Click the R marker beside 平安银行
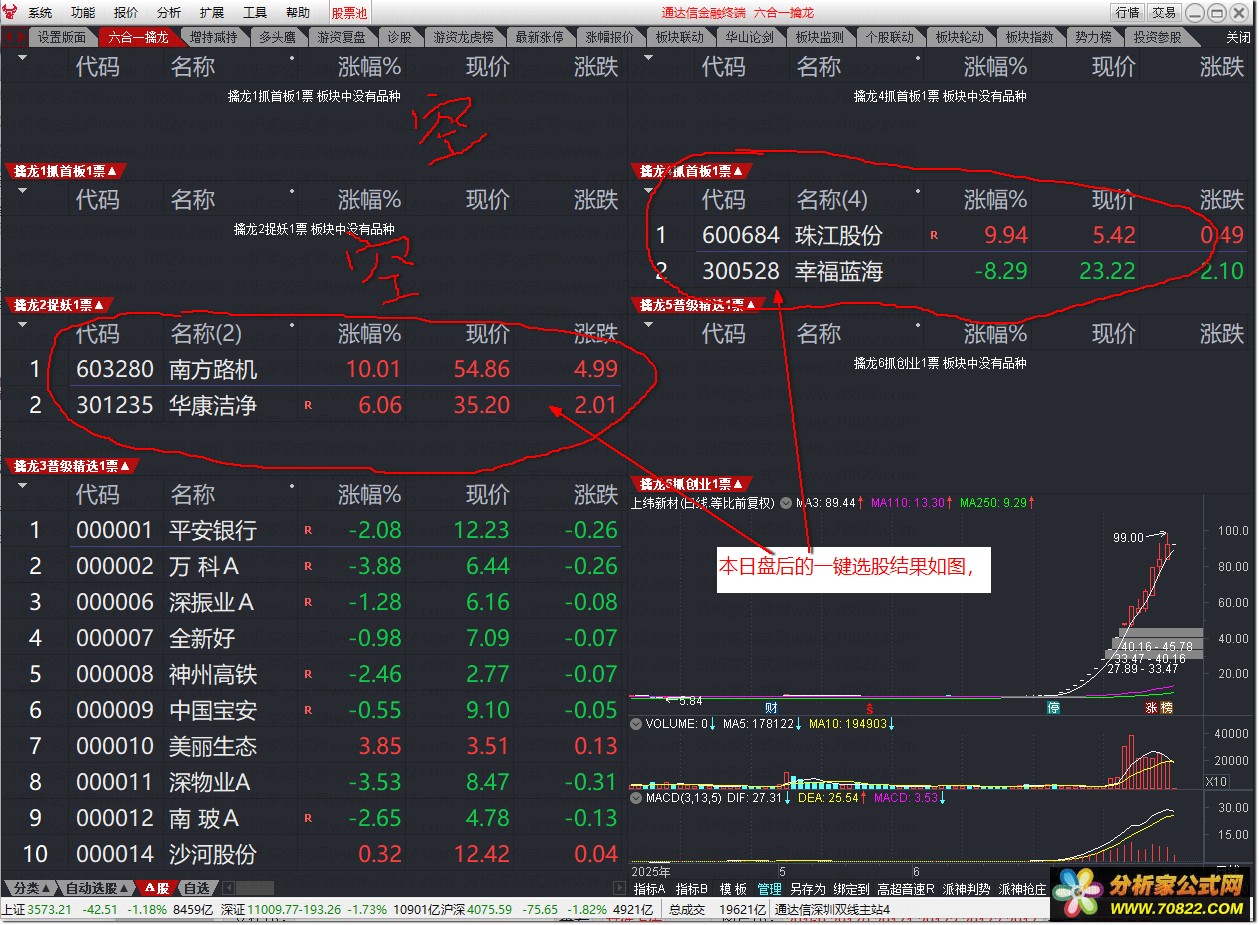This screenshot has width=1260, height=925. (308, 530)
